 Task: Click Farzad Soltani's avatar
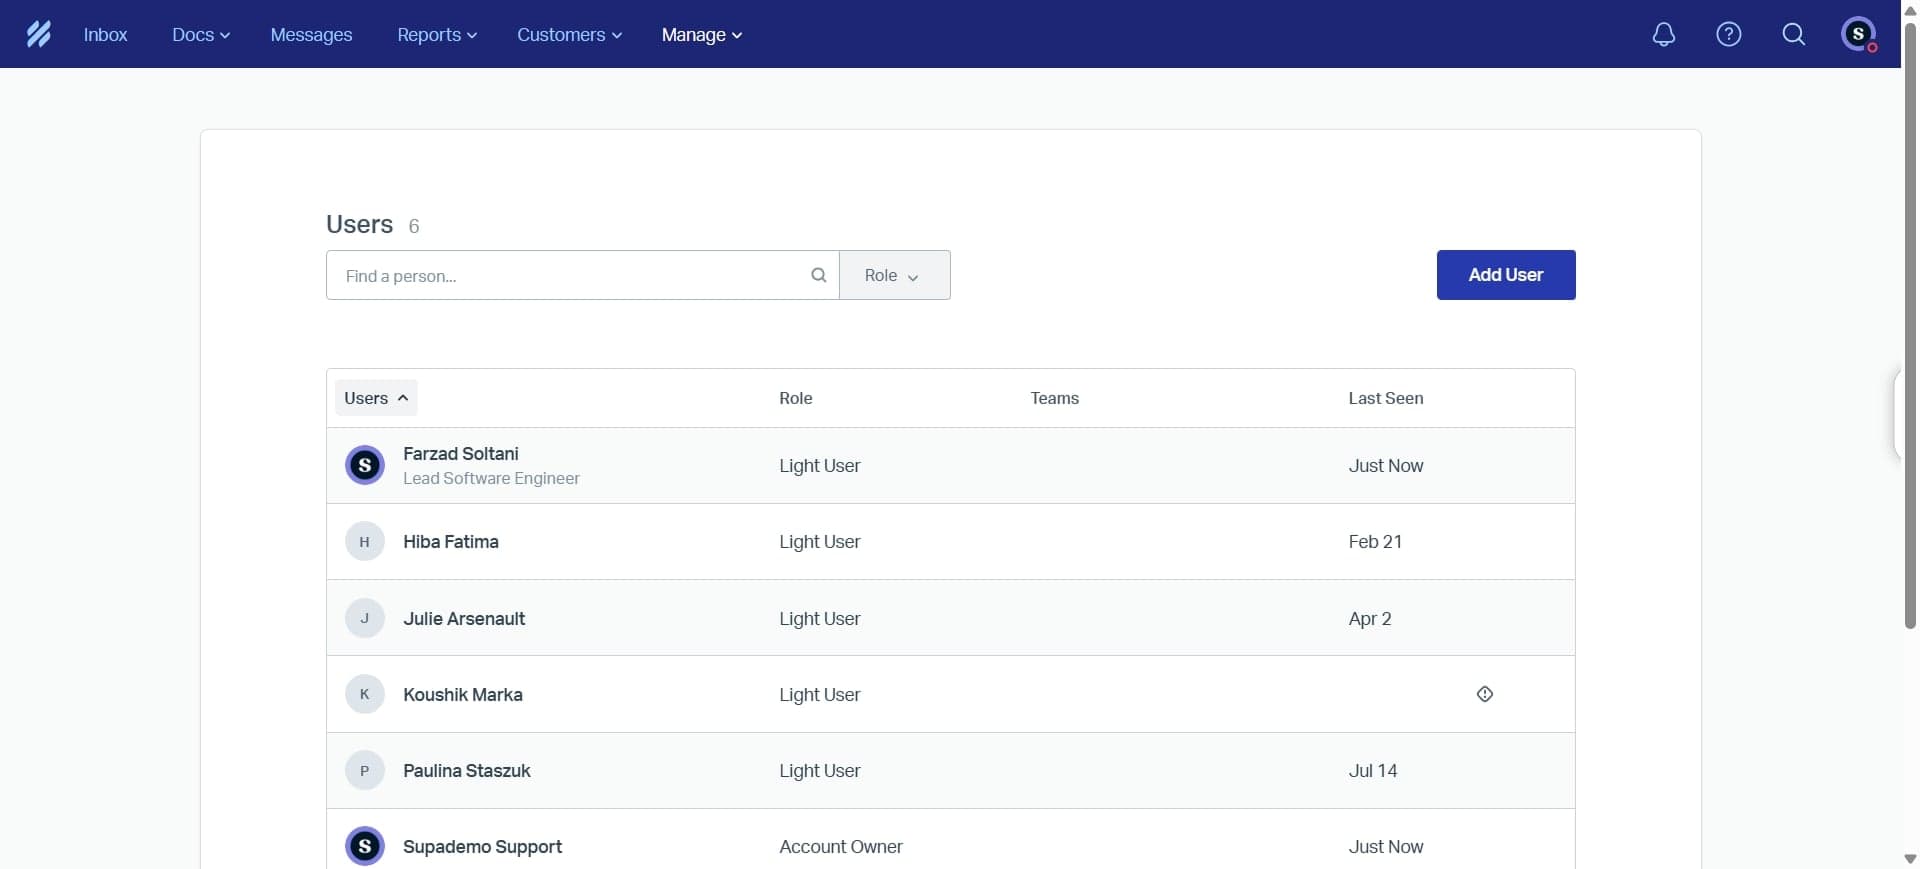(x=364, y=465)
